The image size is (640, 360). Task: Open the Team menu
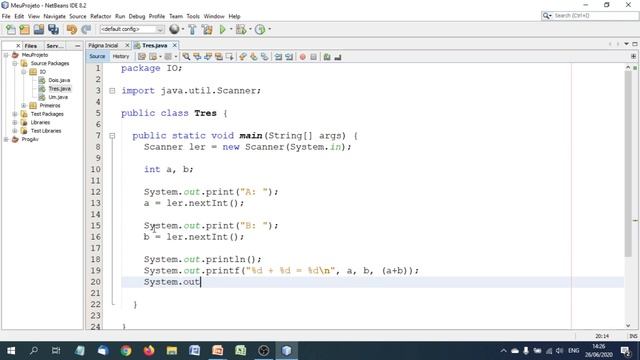pyautogui.click(x=176, y=16)
